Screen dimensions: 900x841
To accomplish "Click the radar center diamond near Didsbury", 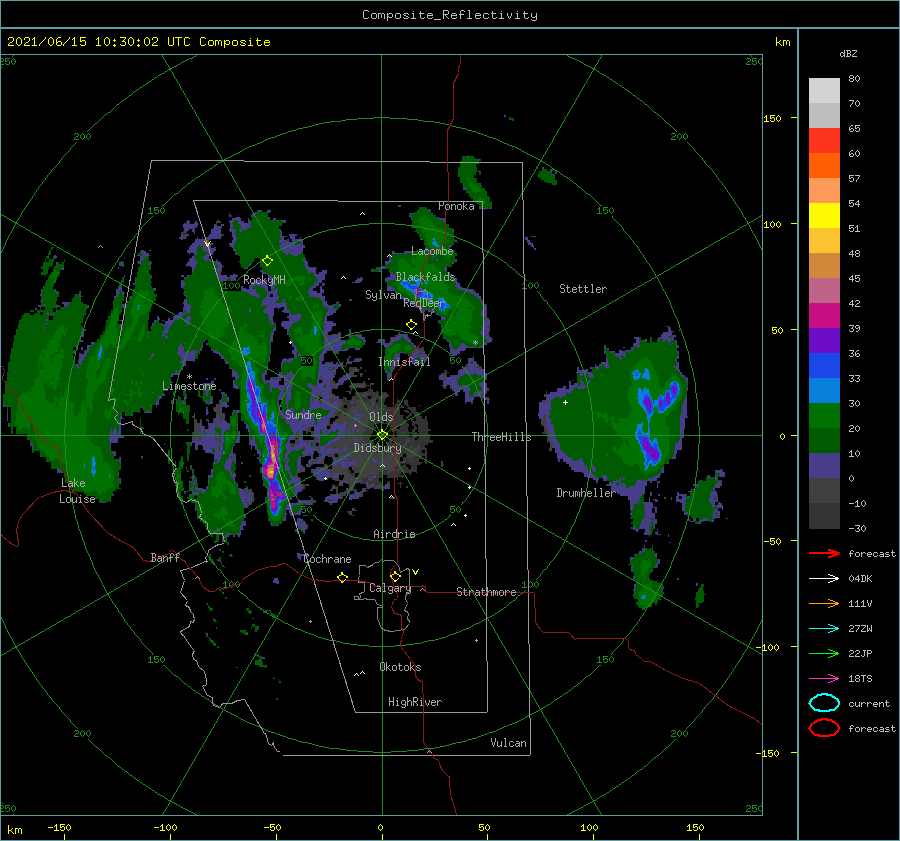I will click(382, 435).
